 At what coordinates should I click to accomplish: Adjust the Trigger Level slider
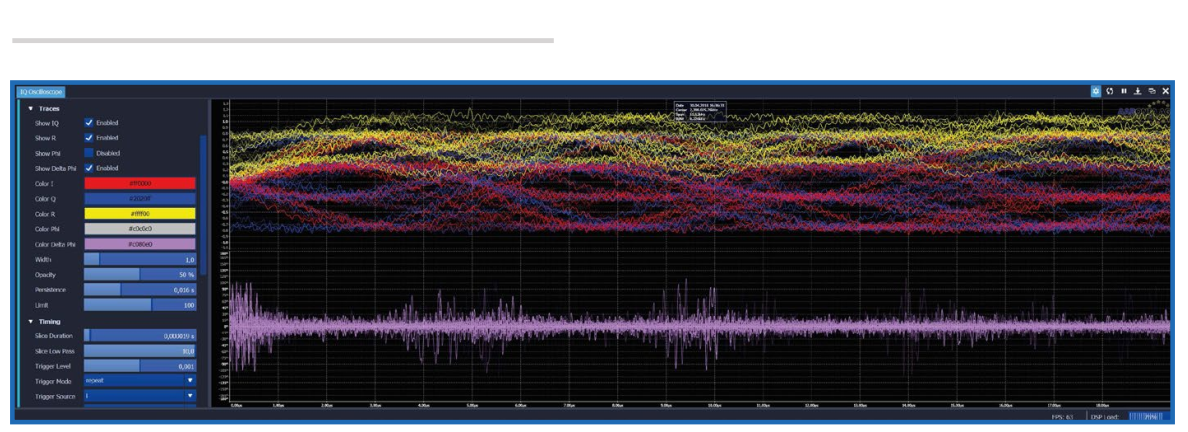pyautogui.click(x=139, y=366)
